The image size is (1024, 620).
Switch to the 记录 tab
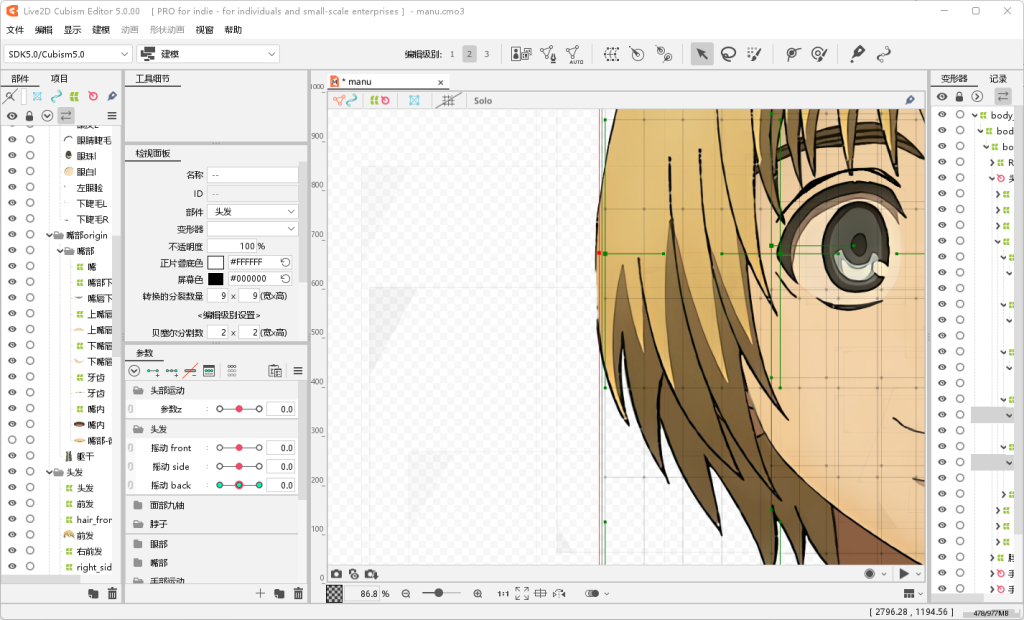point(998,78)
